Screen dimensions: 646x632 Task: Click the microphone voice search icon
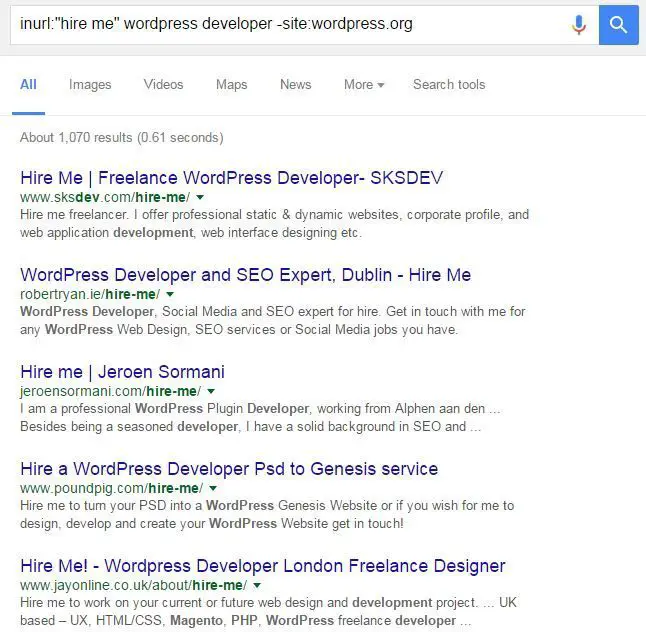(x=578, y=25)
